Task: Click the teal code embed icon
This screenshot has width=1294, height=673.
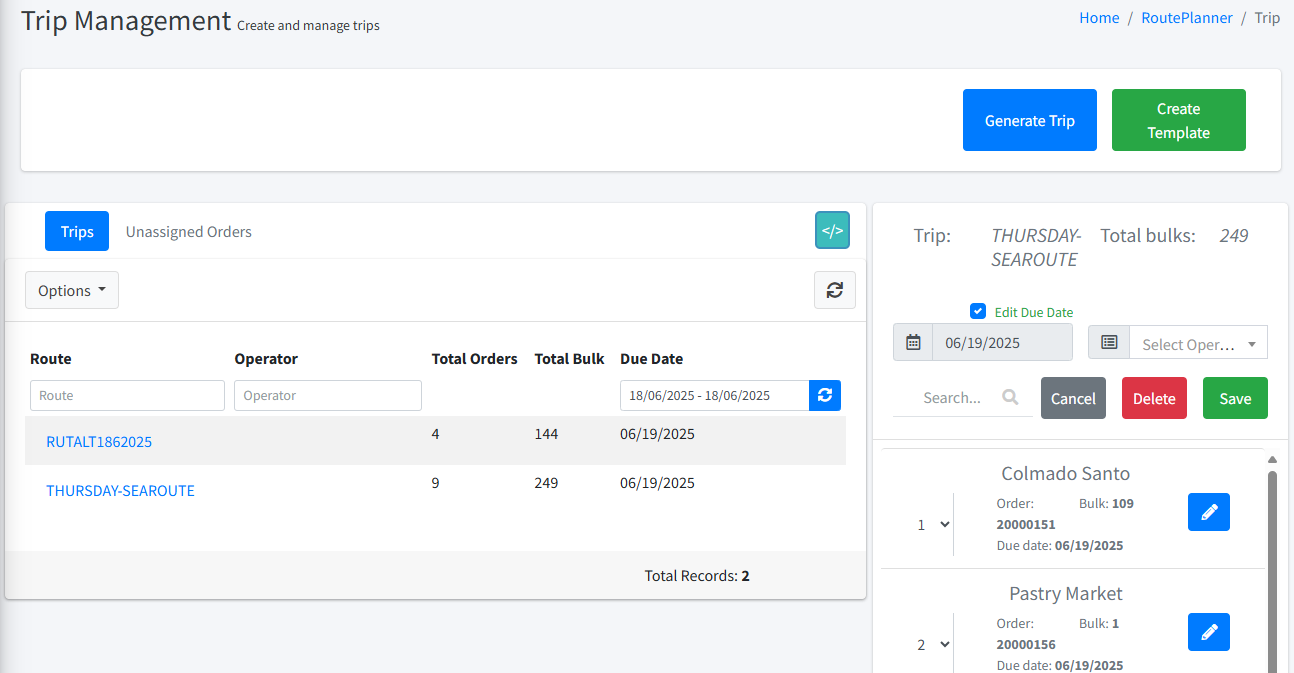Action: point(832,230)
